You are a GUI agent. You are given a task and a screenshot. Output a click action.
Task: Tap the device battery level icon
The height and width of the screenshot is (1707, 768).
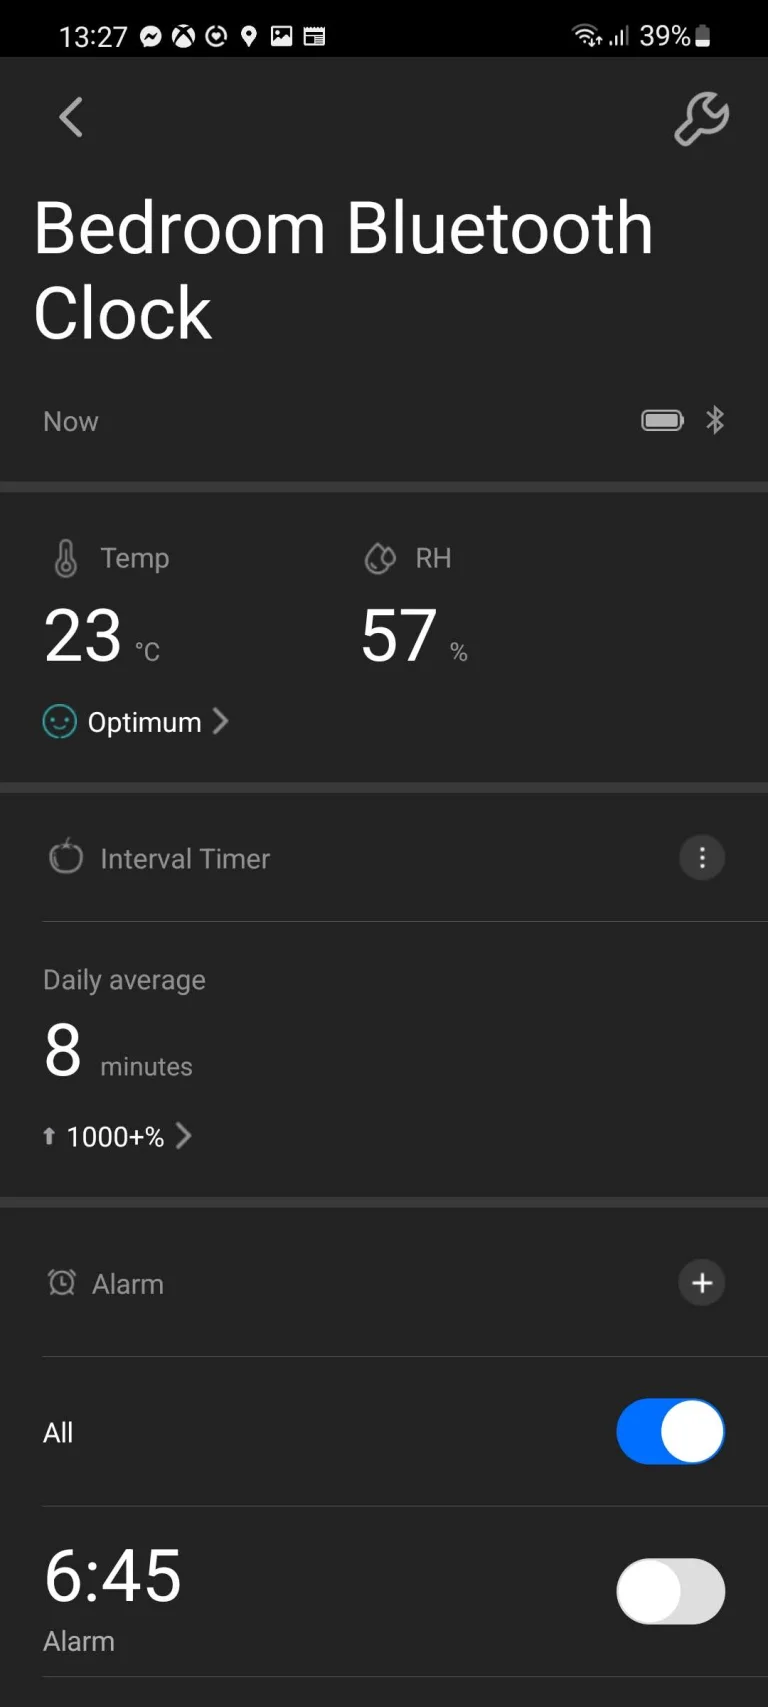[662, 421]
